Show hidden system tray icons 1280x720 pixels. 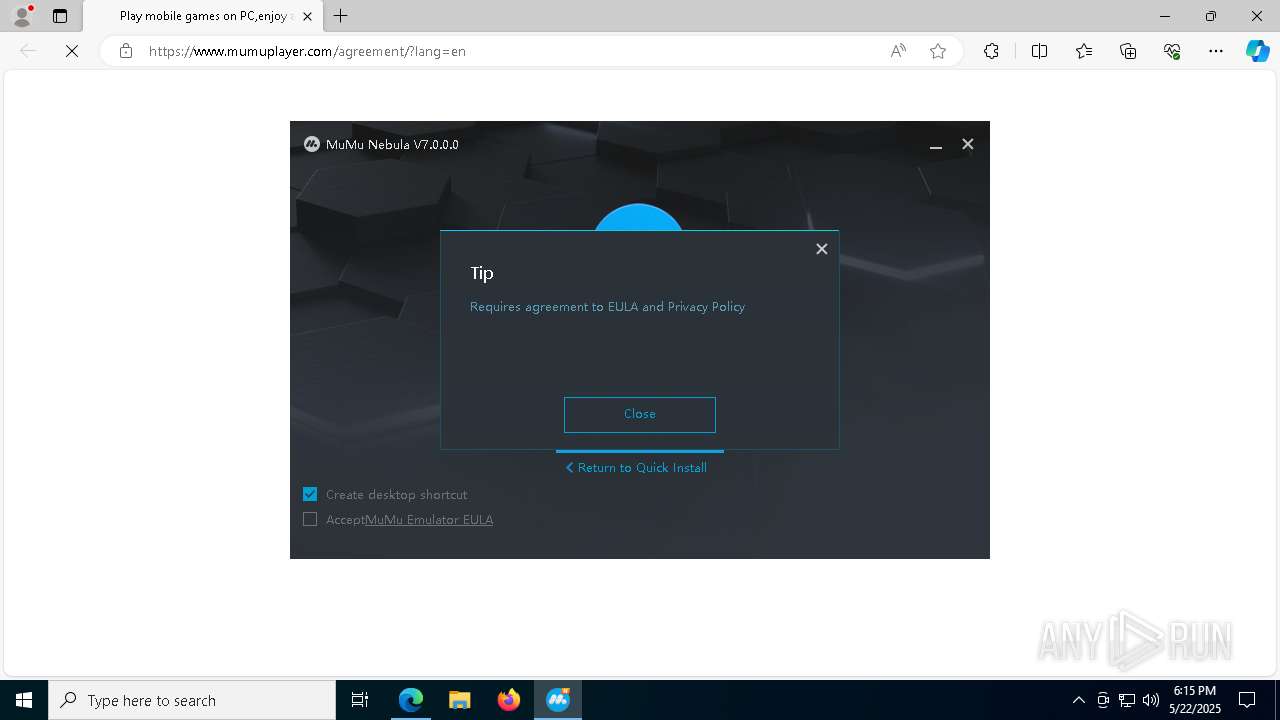coord(1078,700)
